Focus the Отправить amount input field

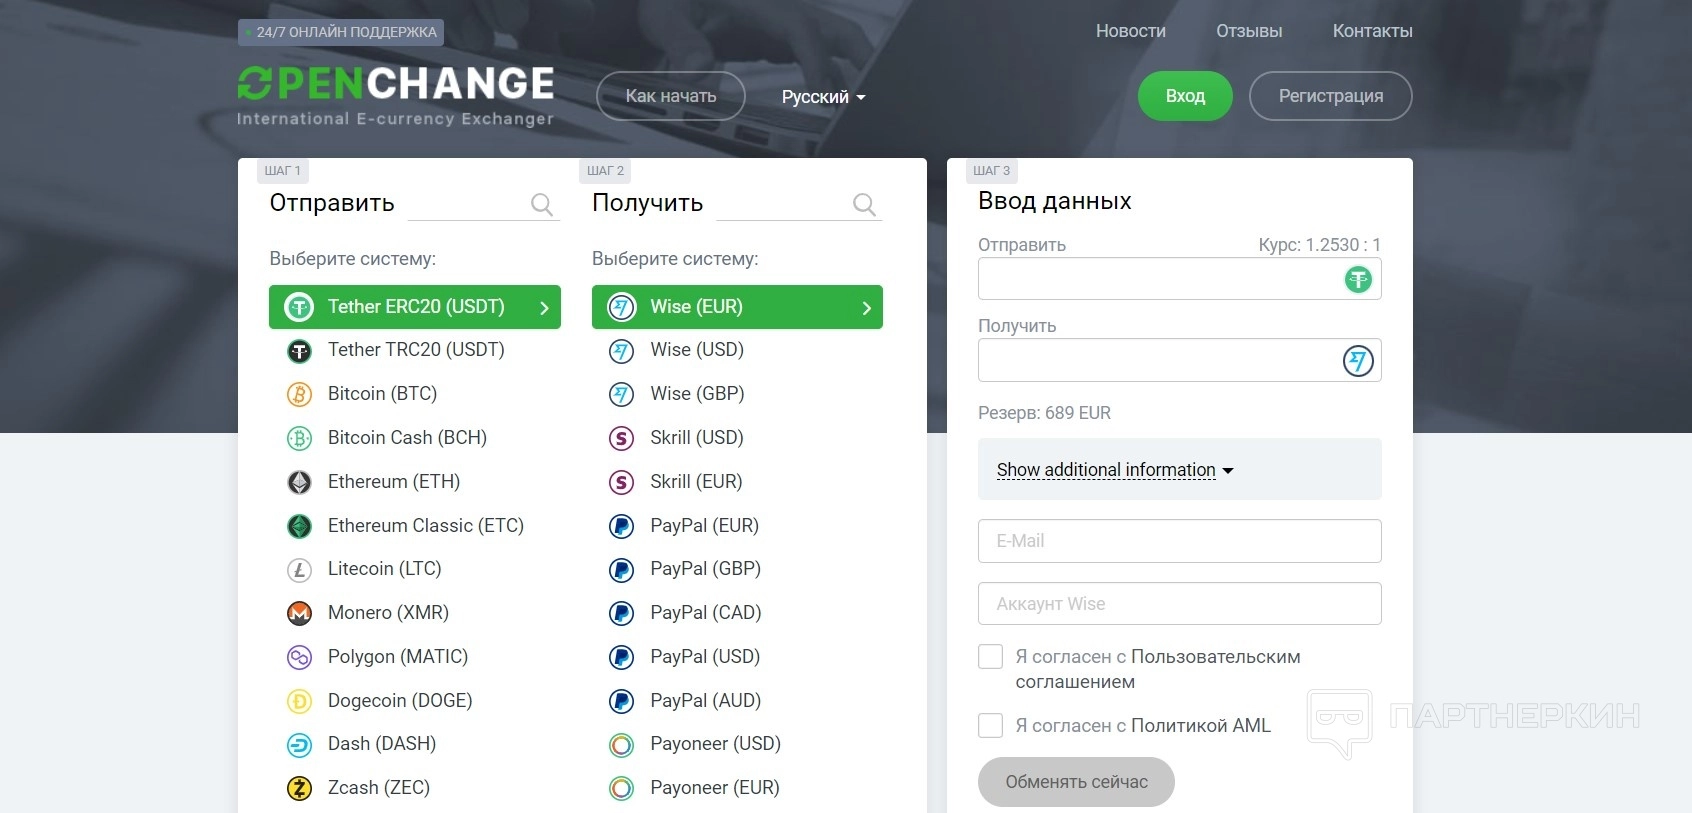point(1180,279)
